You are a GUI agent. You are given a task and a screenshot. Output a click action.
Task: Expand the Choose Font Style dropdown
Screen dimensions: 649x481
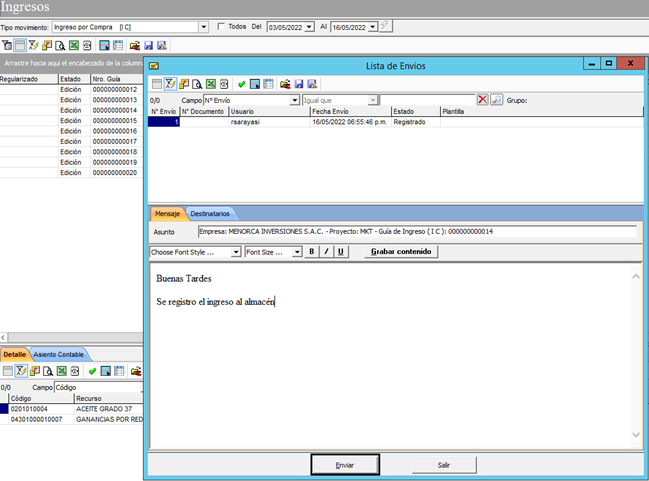coord(236,252)
